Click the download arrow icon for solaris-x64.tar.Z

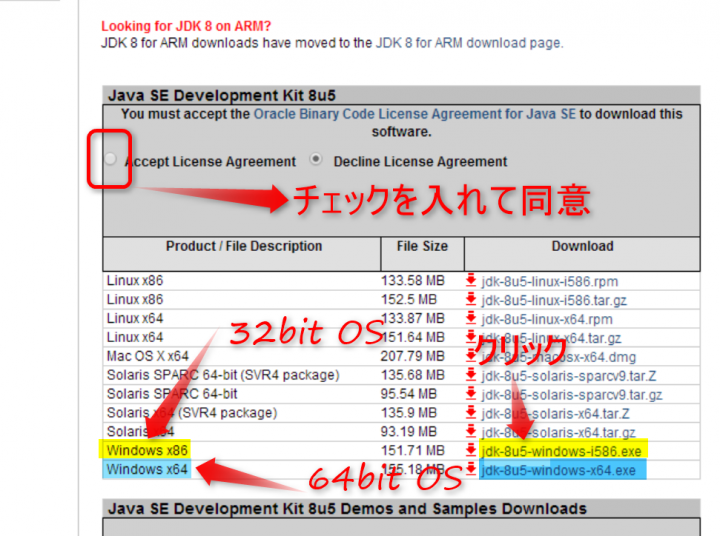[x=471, y=412]
